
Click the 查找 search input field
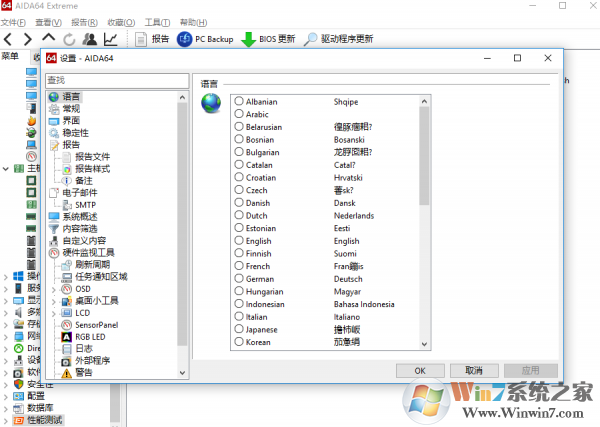(x=117, y=80)
